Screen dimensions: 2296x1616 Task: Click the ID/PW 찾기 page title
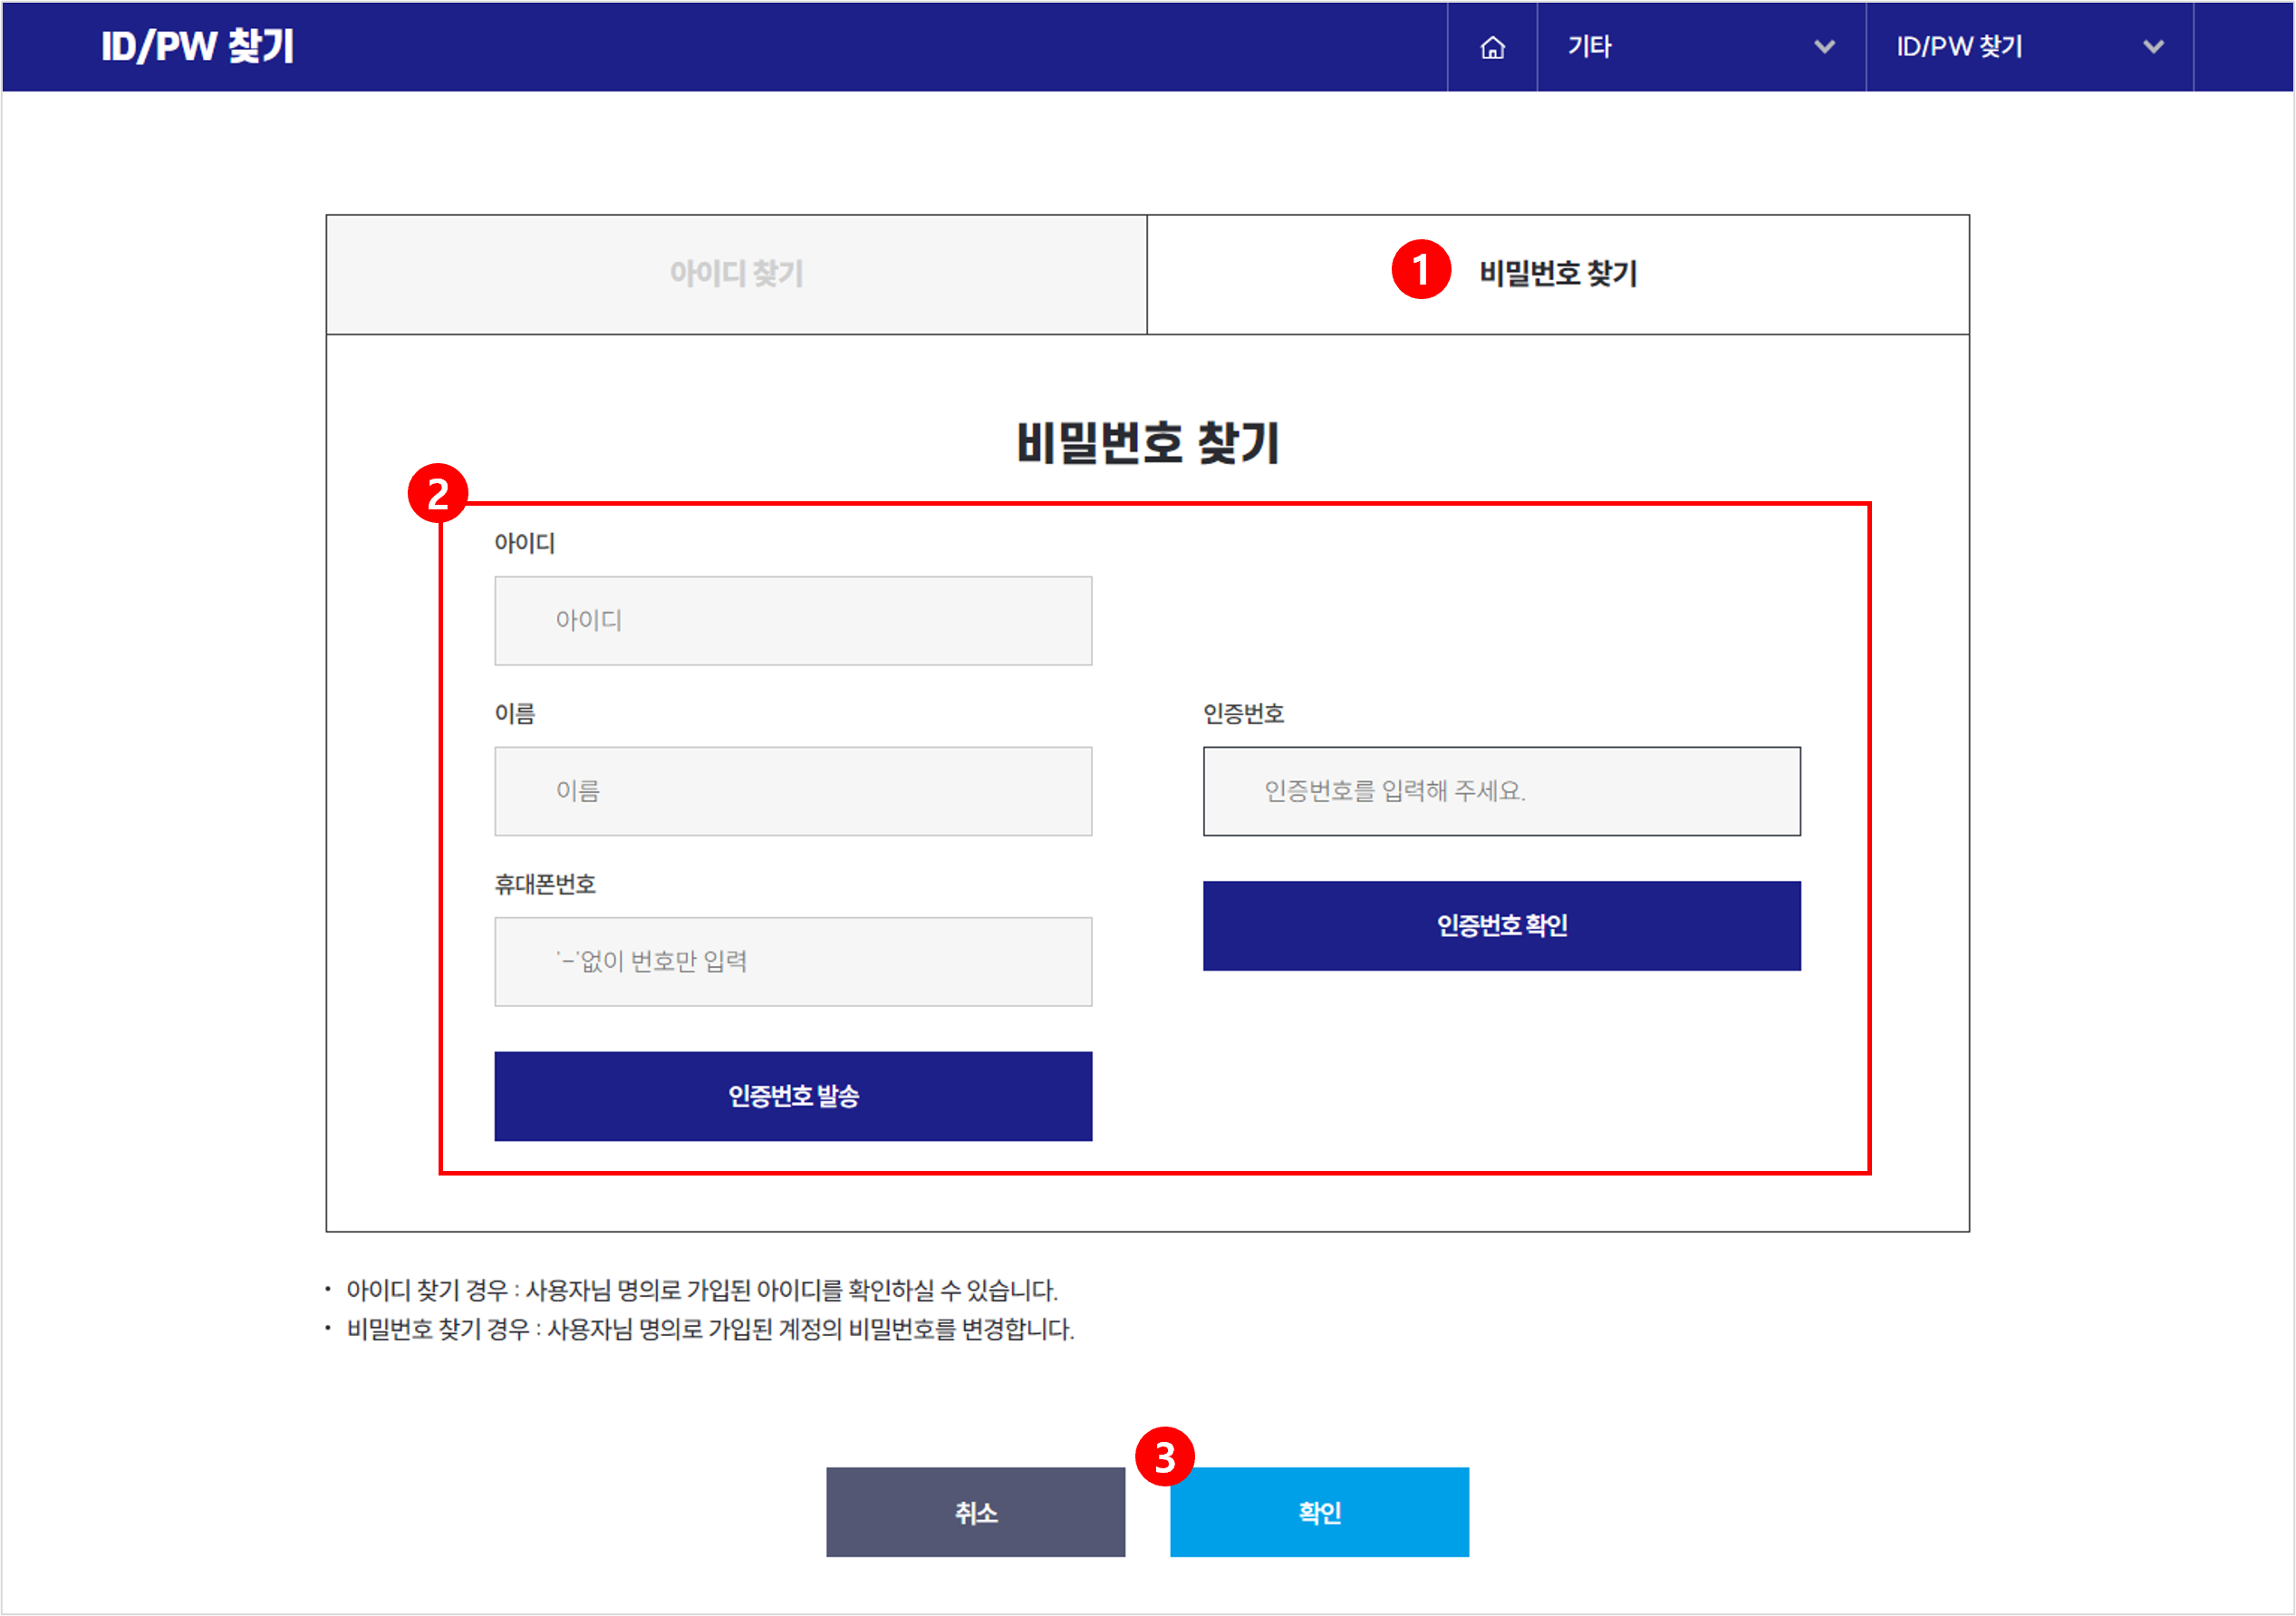tap(197, 47)
